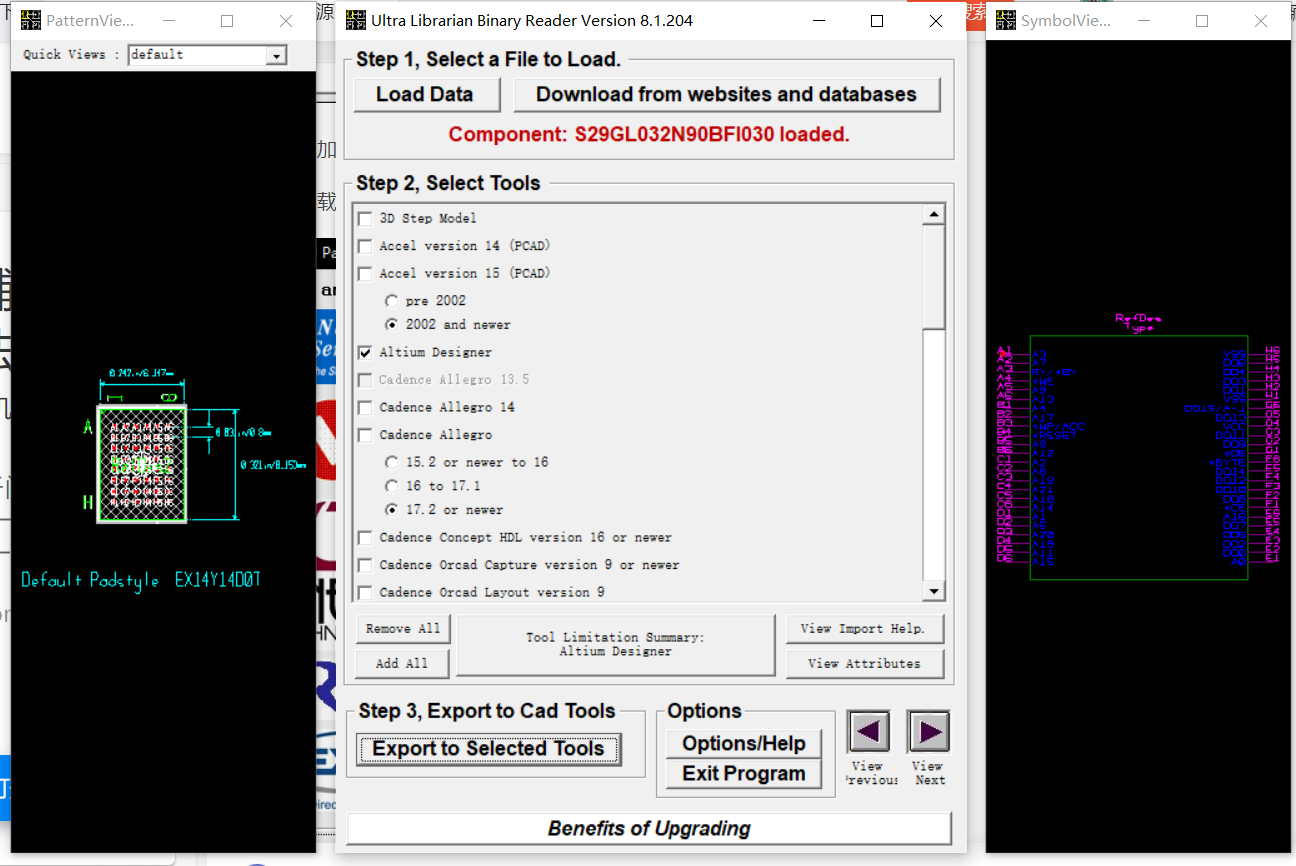Minimize the SymbolViewer window
This screenshot has width=1296, height=866.
(x=1142, y=21)
